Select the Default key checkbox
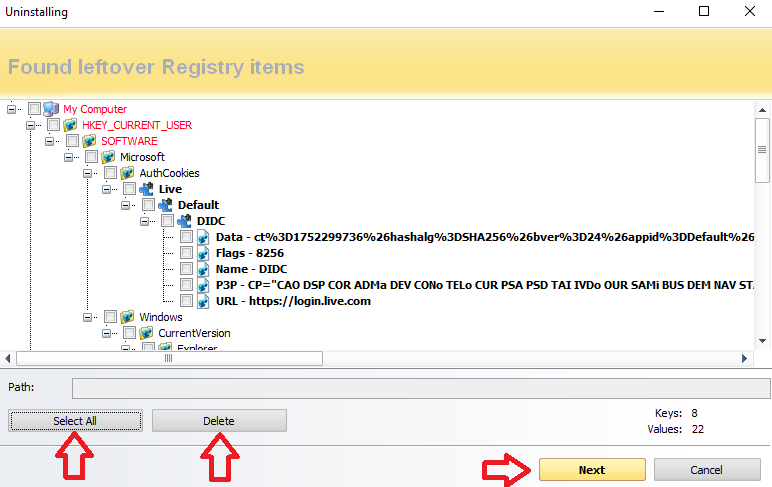The height and width of the screenshot is (487, 772). (148, 204)
